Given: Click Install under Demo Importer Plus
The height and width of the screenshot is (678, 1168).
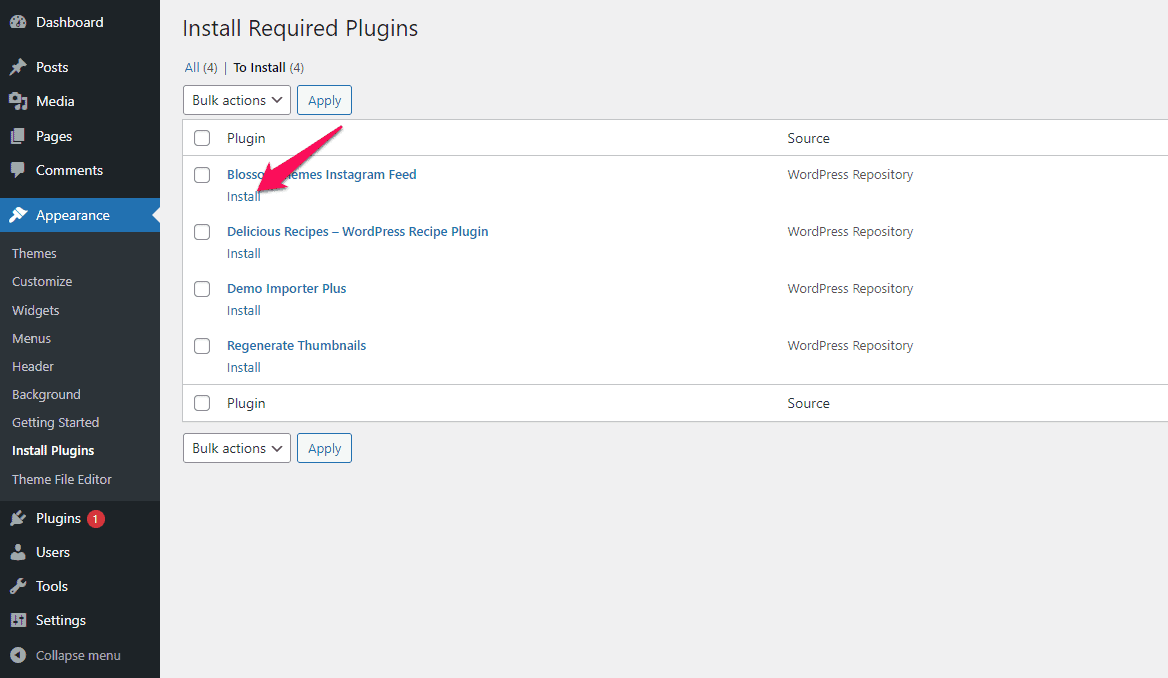Looking at the screenshot, I should [244, 311].
